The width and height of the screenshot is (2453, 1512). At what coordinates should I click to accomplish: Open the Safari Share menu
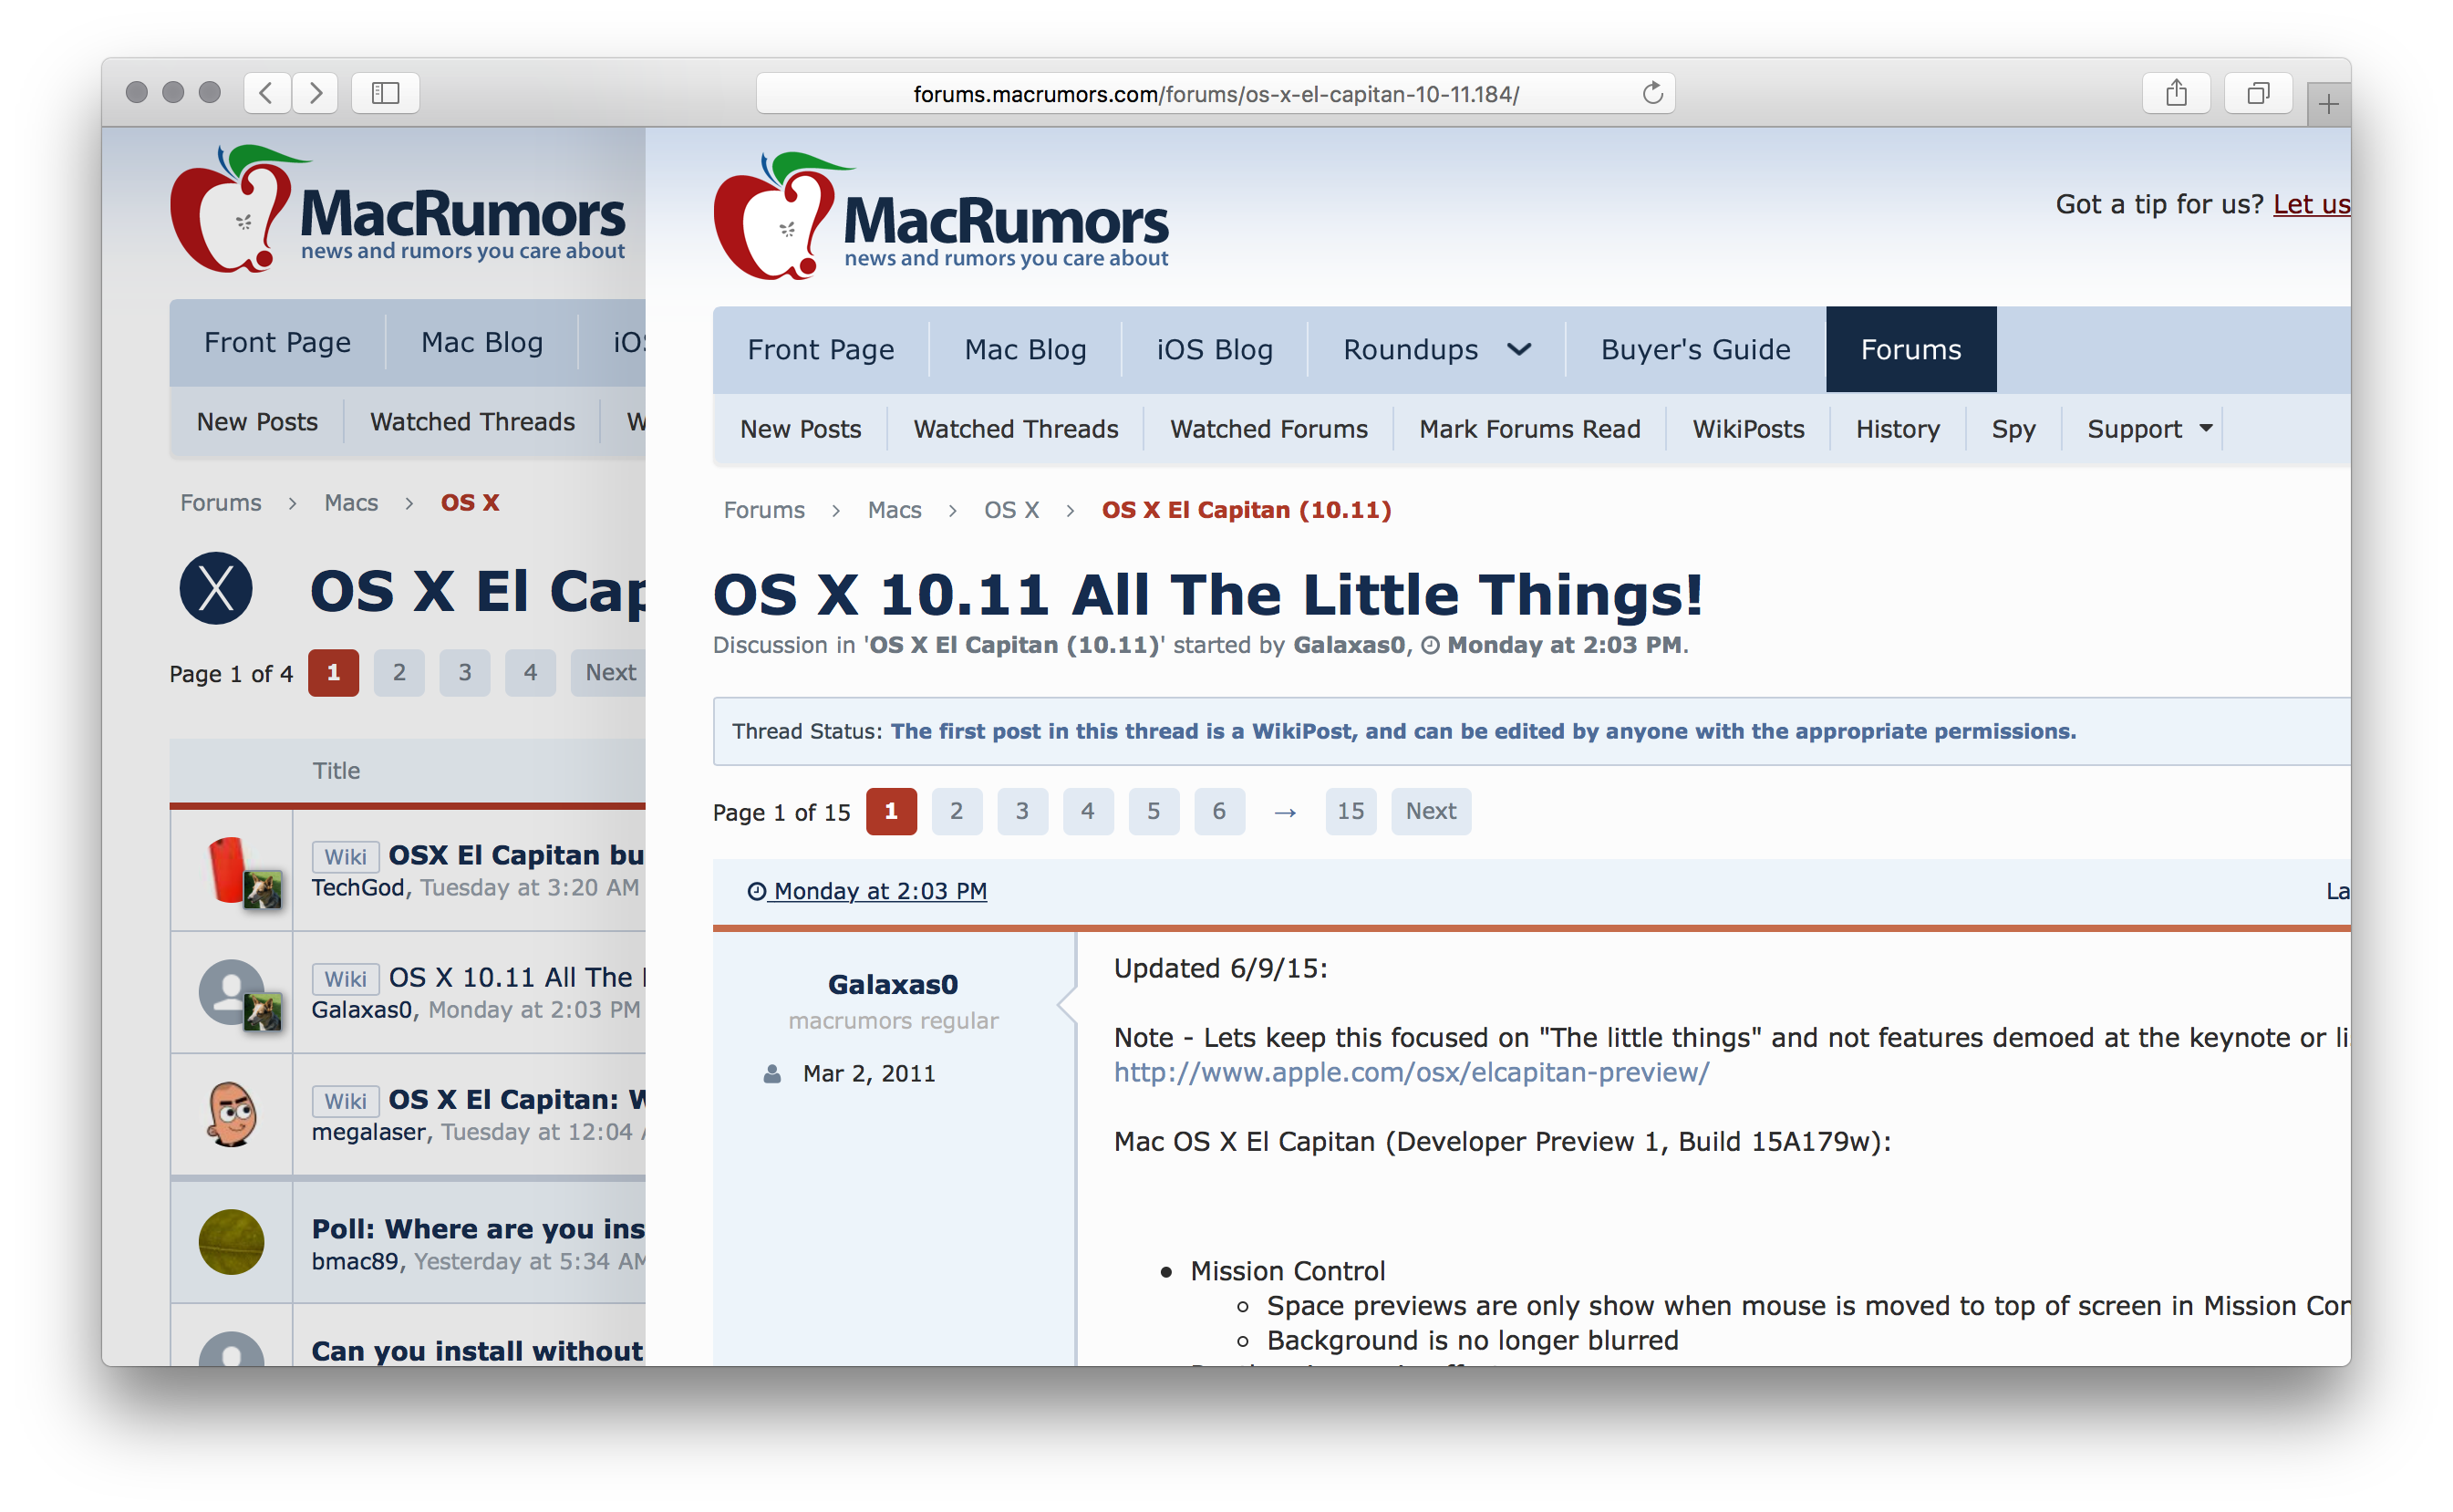tap(2176, 93)
